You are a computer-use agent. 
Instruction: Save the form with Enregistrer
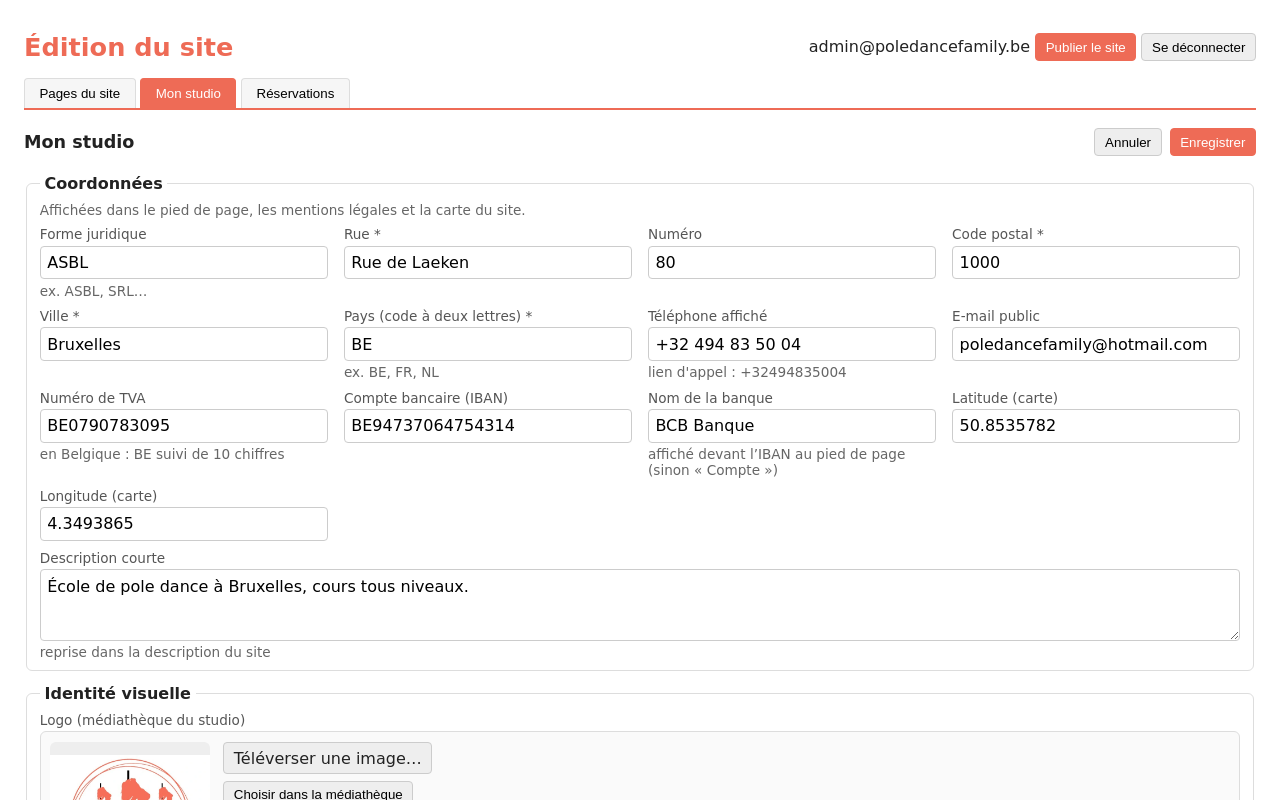[x=1213, y=142]
